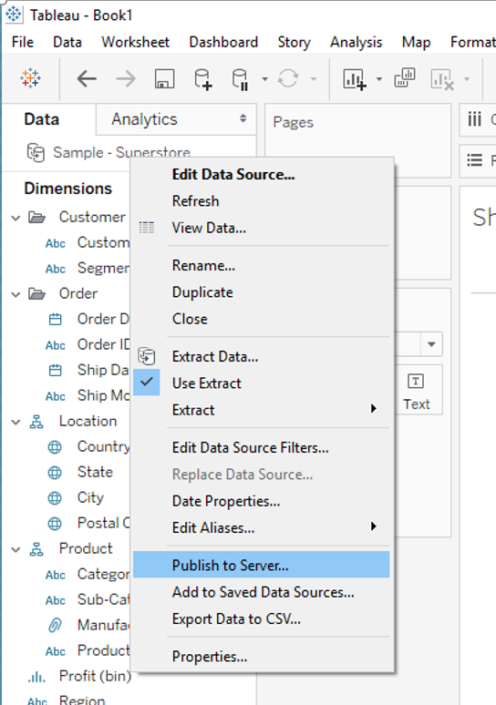Open the mark type dropdown arrow

(431, 344)
